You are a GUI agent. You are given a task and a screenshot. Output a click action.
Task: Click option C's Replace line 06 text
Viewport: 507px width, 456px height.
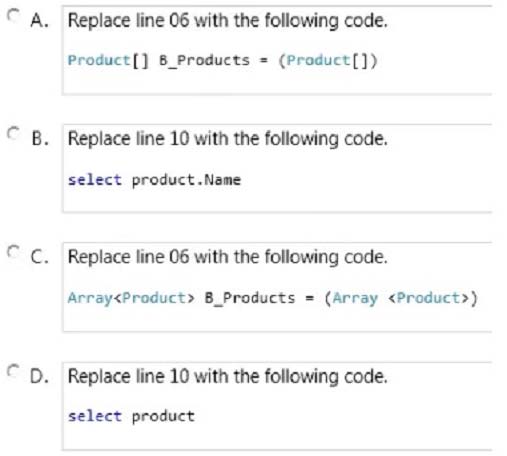pyautogui.click(x=228, y=257)
